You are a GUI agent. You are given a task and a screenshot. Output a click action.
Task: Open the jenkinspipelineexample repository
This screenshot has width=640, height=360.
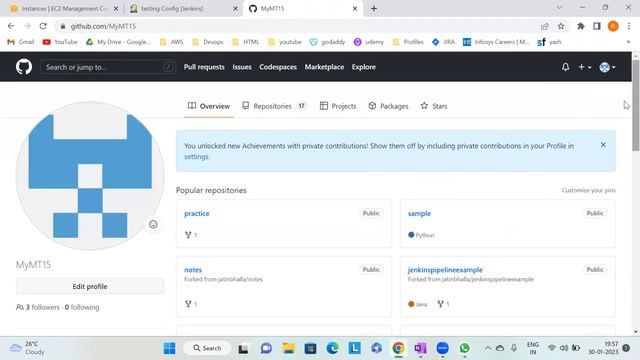pos(445,270)
